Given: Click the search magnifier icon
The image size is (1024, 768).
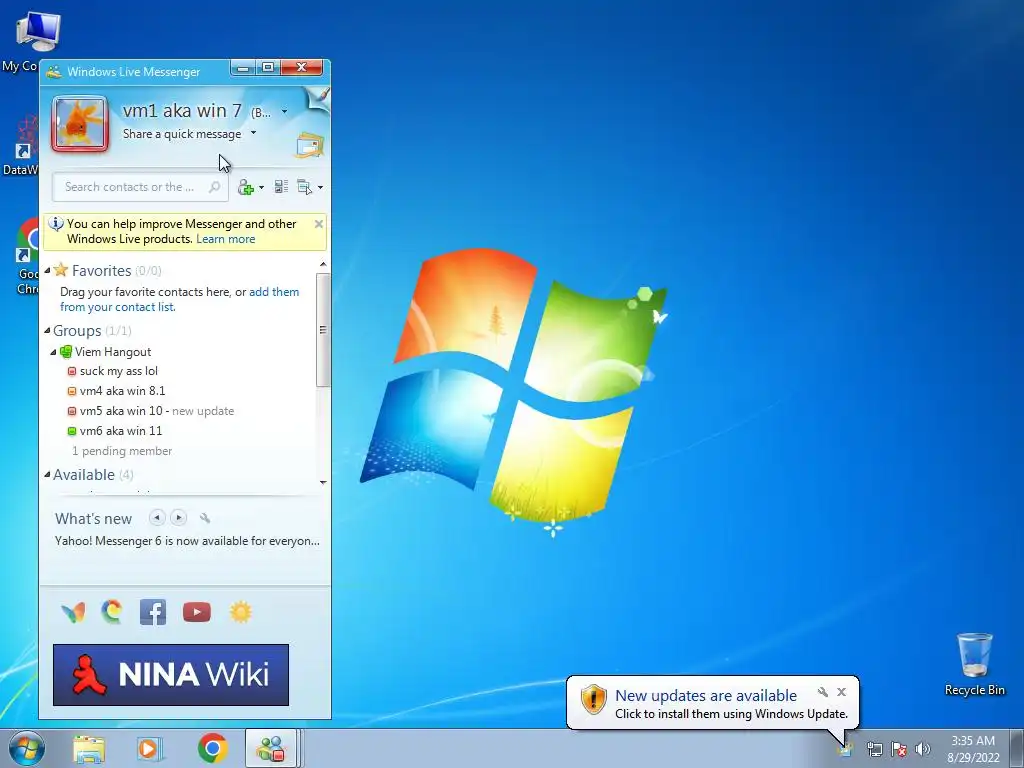Looking at the screenshot, I should coord(214,187).
